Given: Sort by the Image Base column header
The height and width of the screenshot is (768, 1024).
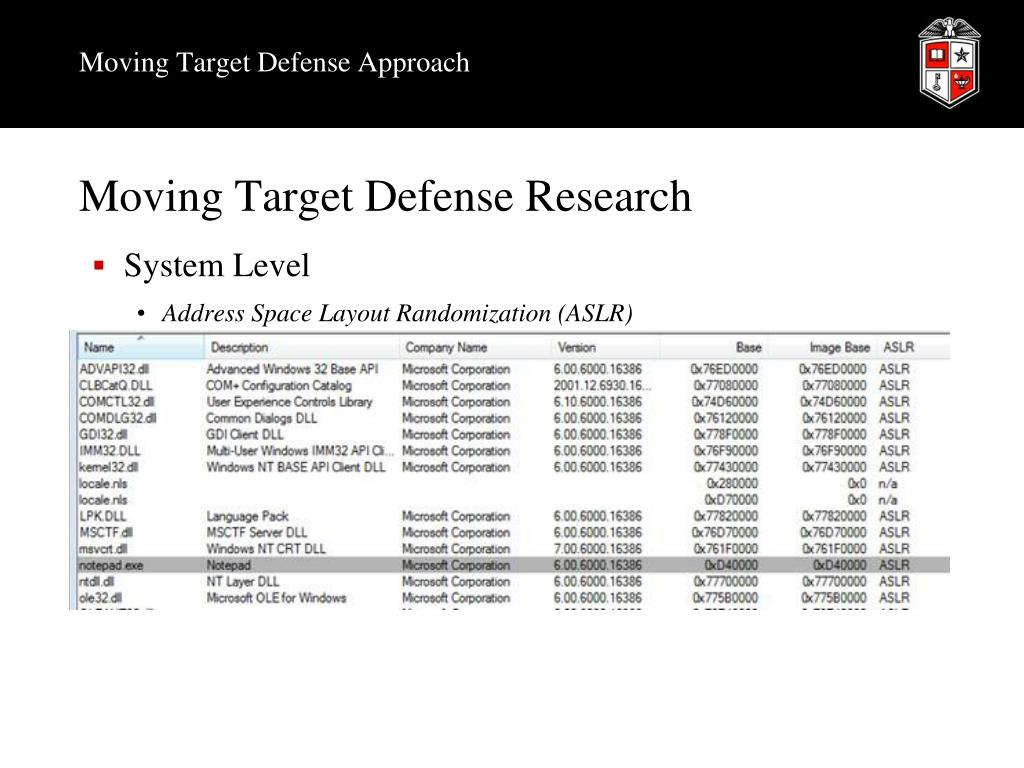Looking at the screenshot, I should point(822,347).
